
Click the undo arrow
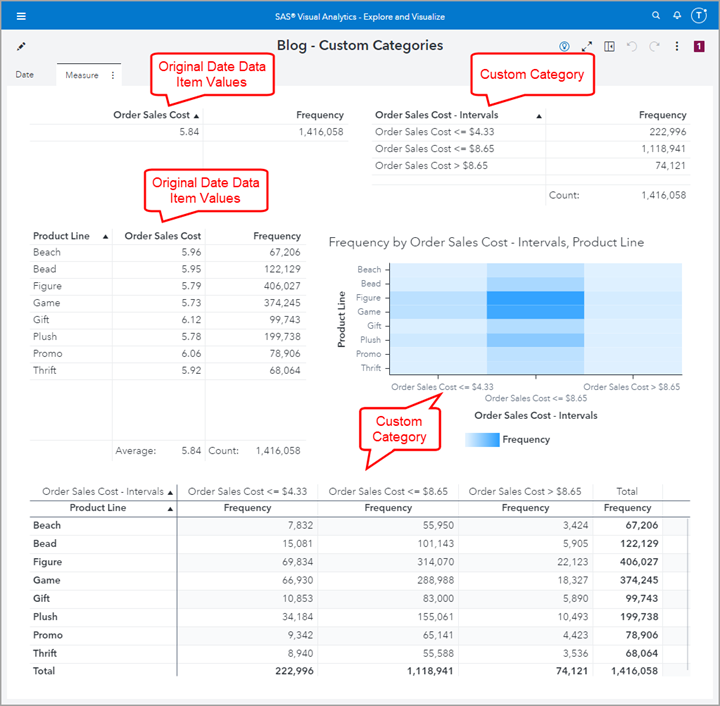[632, 46]
